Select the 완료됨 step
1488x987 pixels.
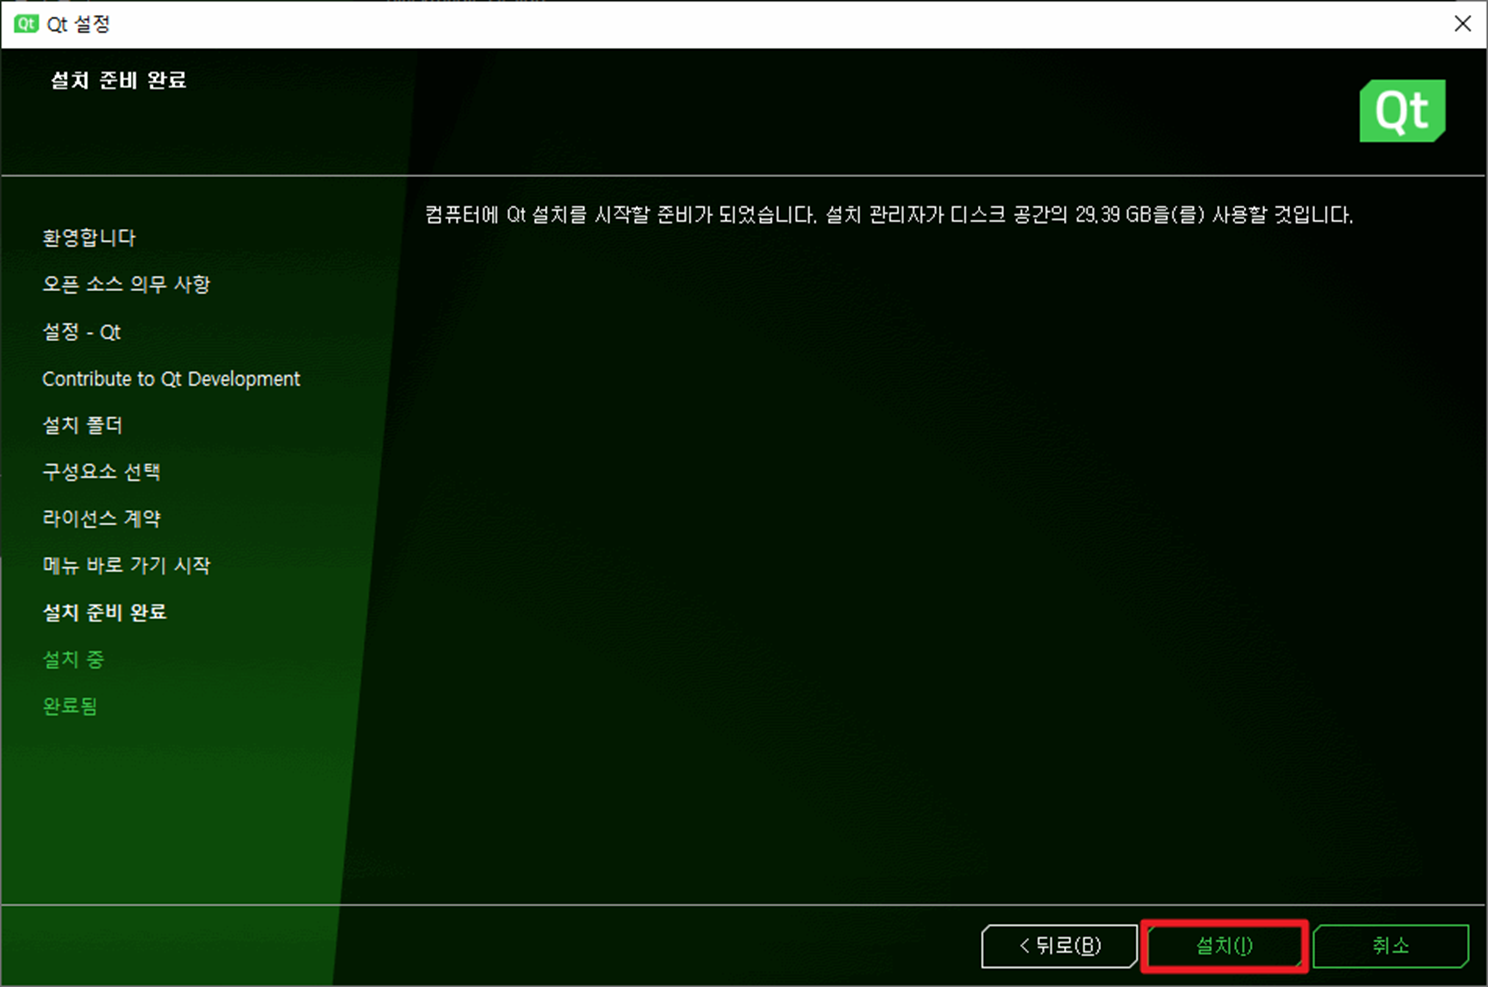coord(70,706)
